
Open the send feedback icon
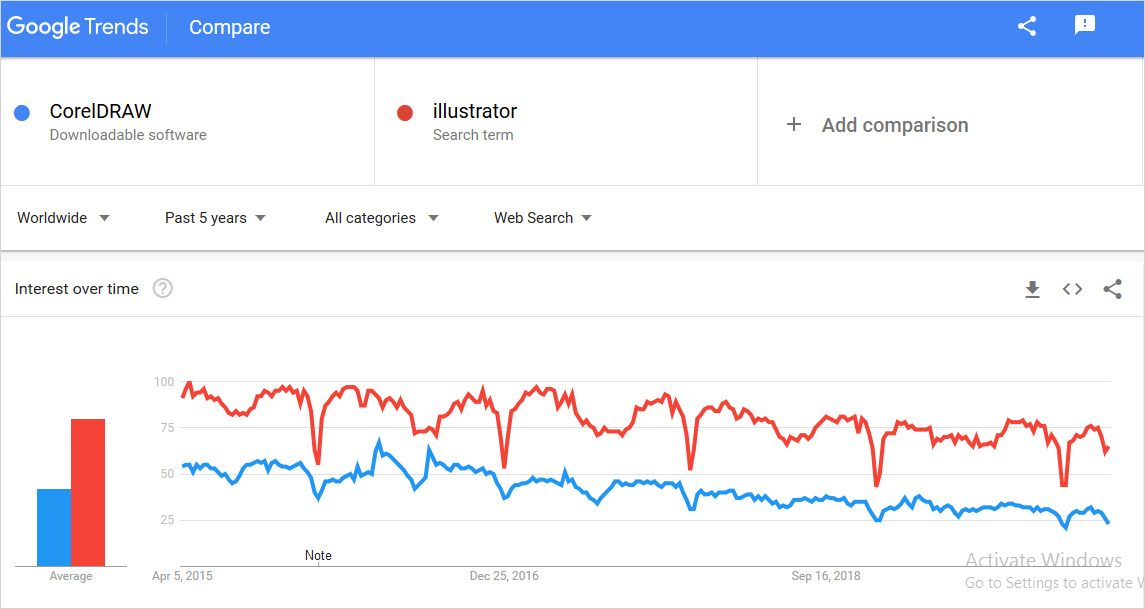pyautogui.click(x=1085, y=26)
